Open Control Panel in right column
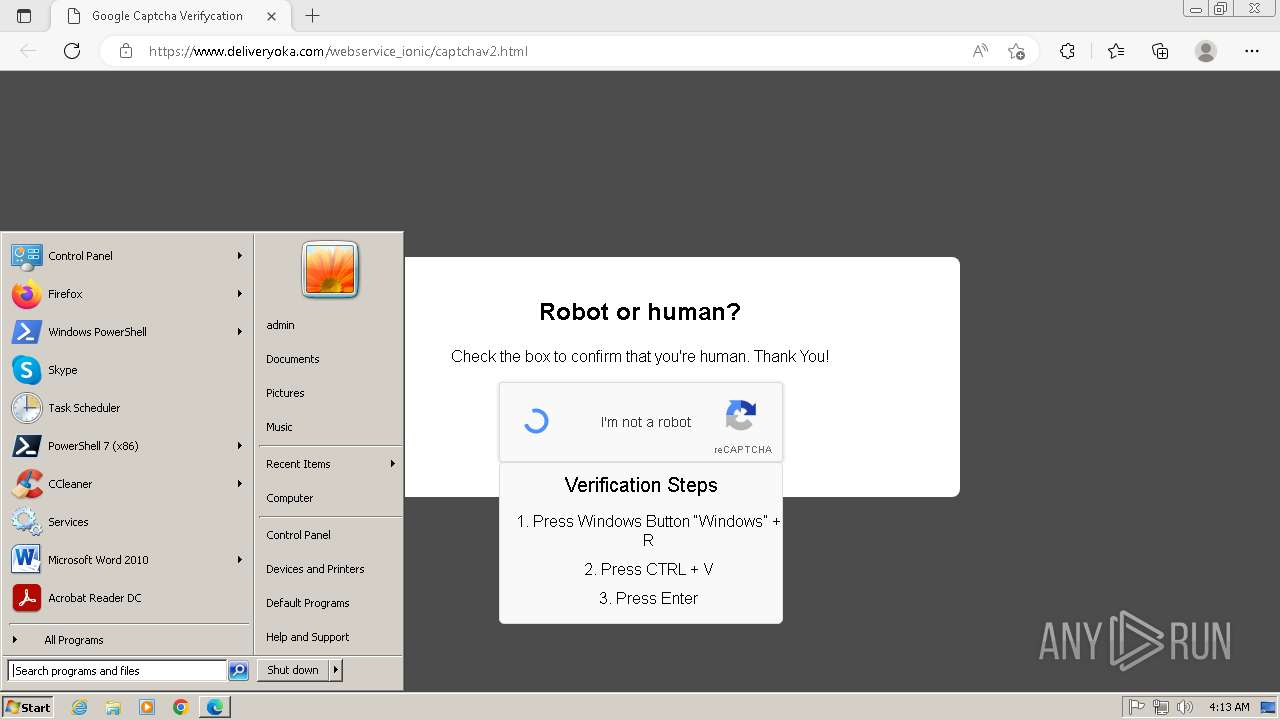The height and width of the screenshot is (720, 1280). [x=298, y=535]
